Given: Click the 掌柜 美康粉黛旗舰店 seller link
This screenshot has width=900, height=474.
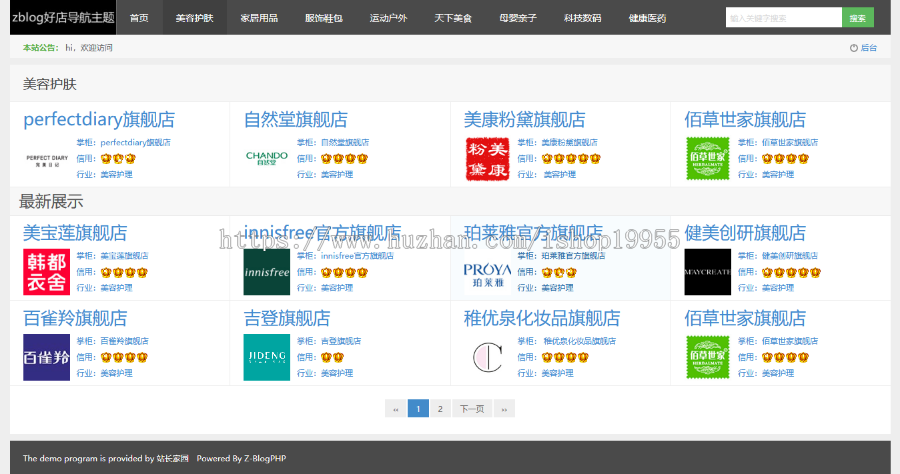Looking at the screenshot, I should point(569,142).
